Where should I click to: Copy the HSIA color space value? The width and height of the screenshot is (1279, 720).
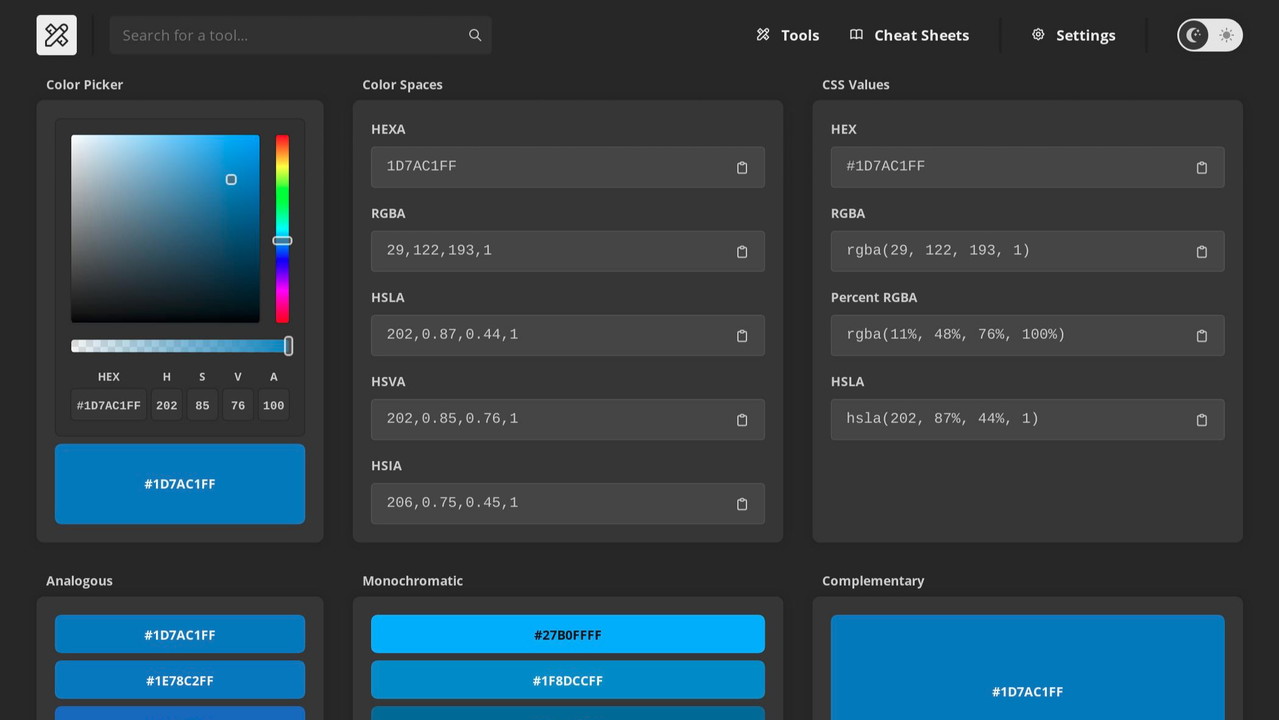pyautogui.click(x=741, y=504)
